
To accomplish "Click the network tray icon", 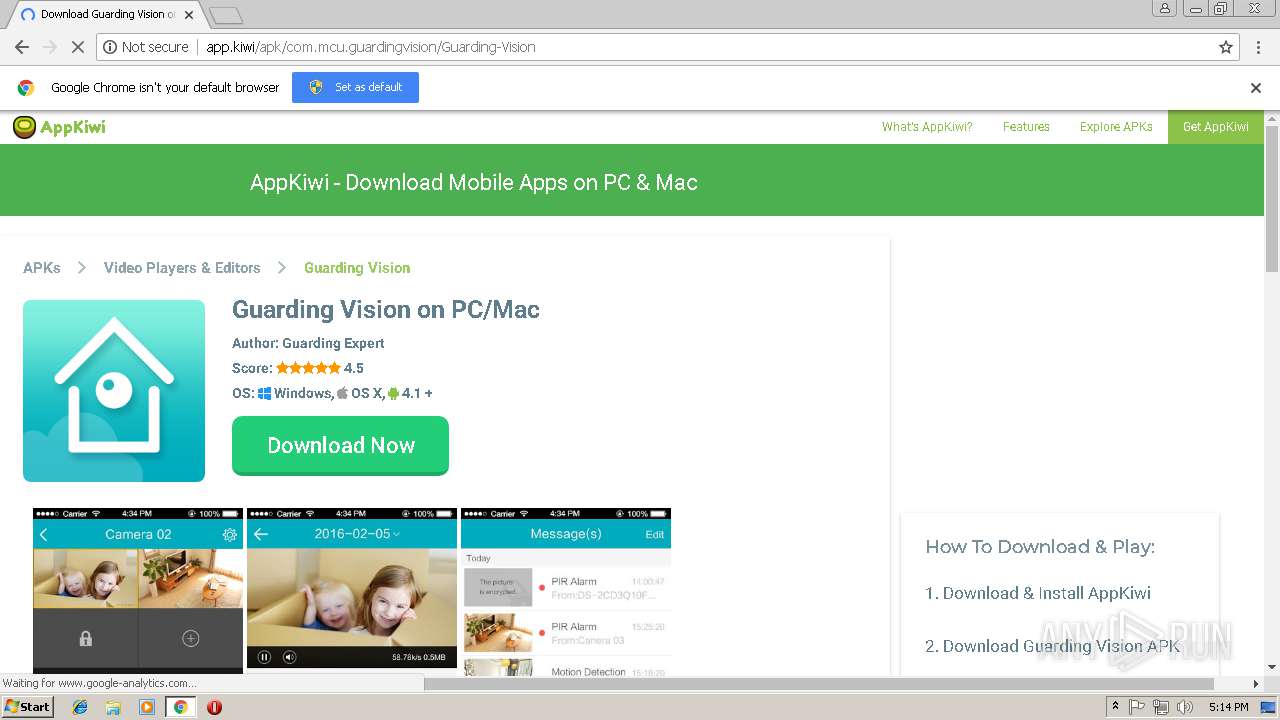I will pos(1161,707).
